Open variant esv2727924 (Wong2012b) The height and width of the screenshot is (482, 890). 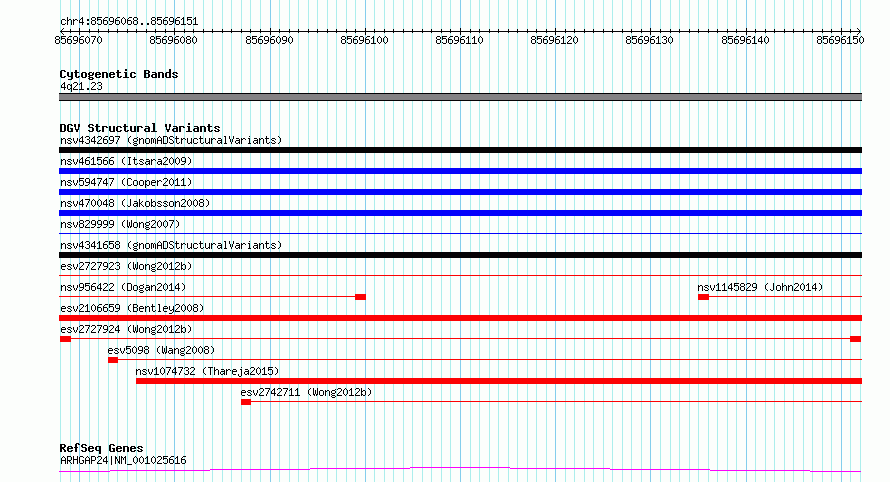click(x=126, y=329)
